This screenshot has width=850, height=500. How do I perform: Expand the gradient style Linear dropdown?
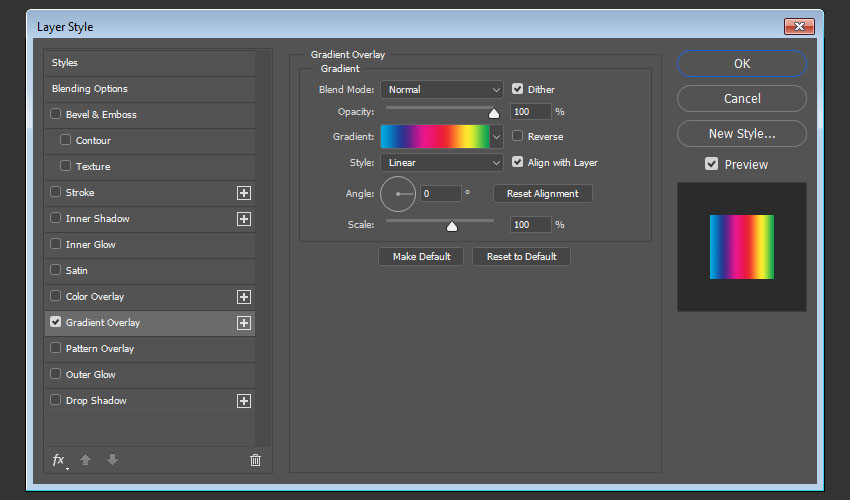point(441,163)
